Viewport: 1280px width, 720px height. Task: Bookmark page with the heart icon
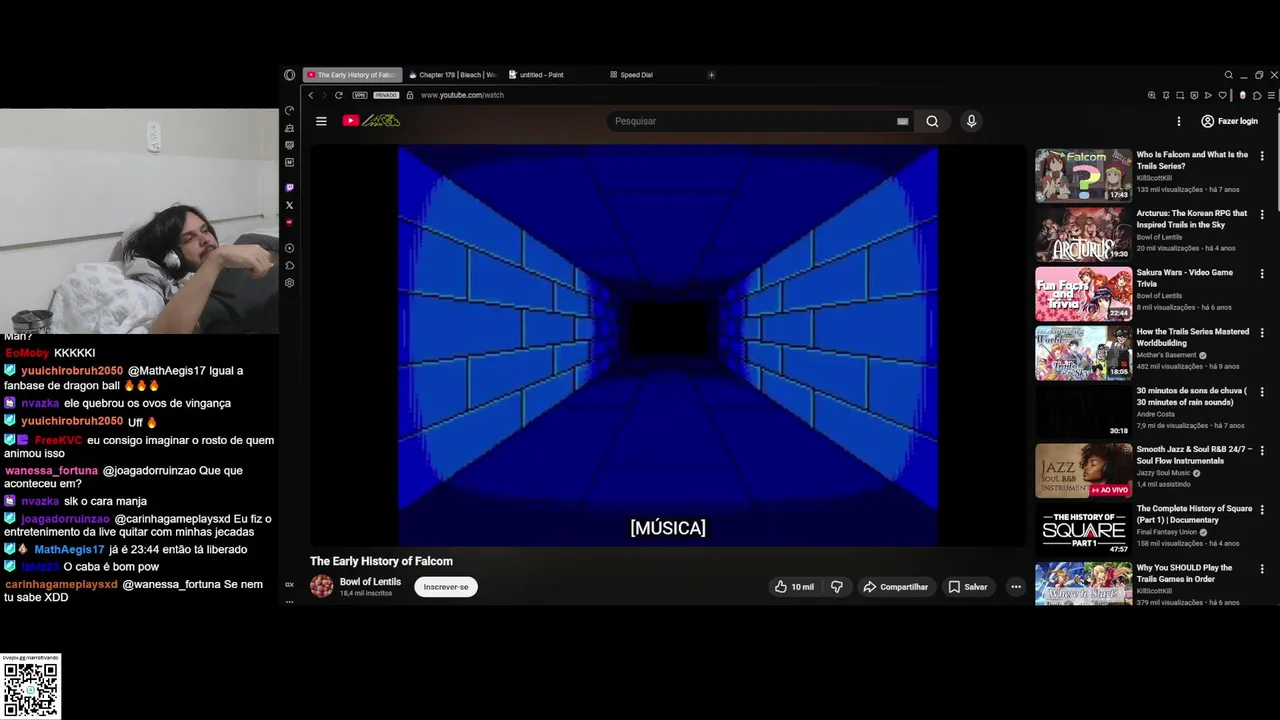coord(1222,96)
